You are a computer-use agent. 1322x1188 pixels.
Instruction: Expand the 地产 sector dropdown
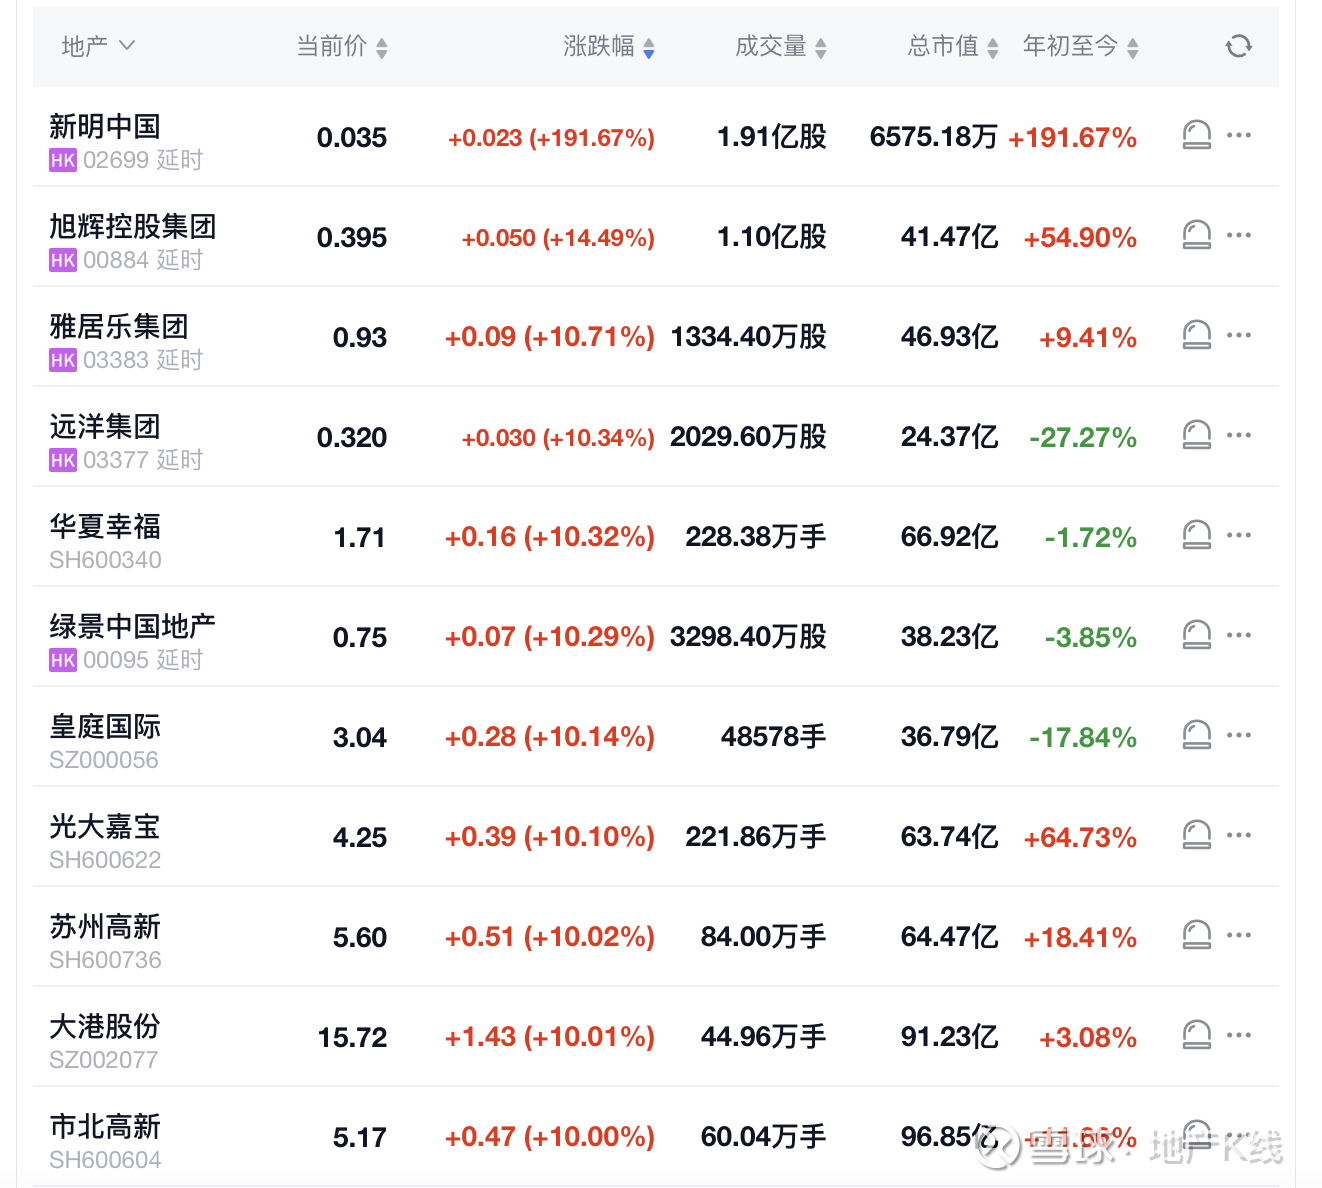(98, 46)
